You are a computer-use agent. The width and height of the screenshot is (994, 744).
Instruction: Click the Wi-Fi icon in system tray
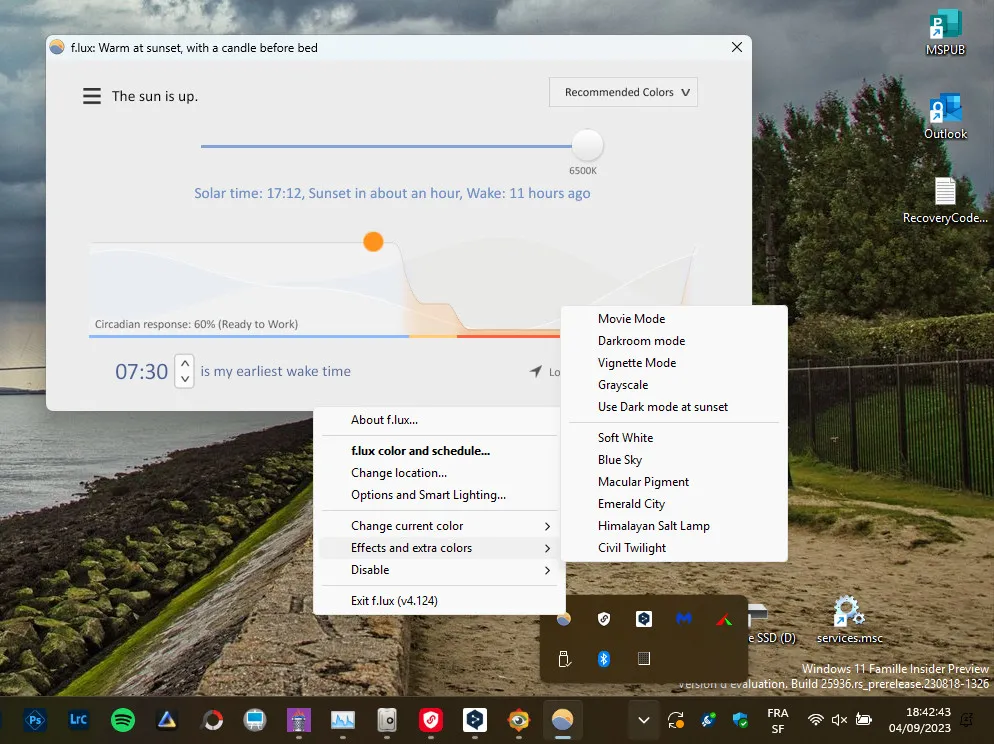[x=816, y=720]
